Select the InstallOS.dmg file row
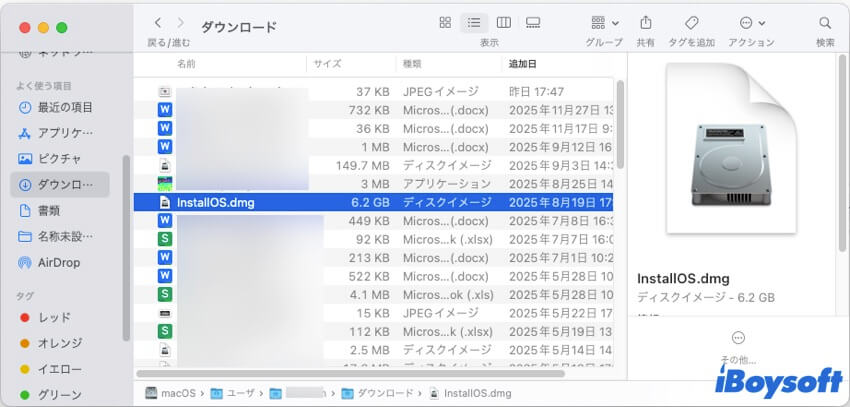The image size is (850, 407). (x=374, y=203)
